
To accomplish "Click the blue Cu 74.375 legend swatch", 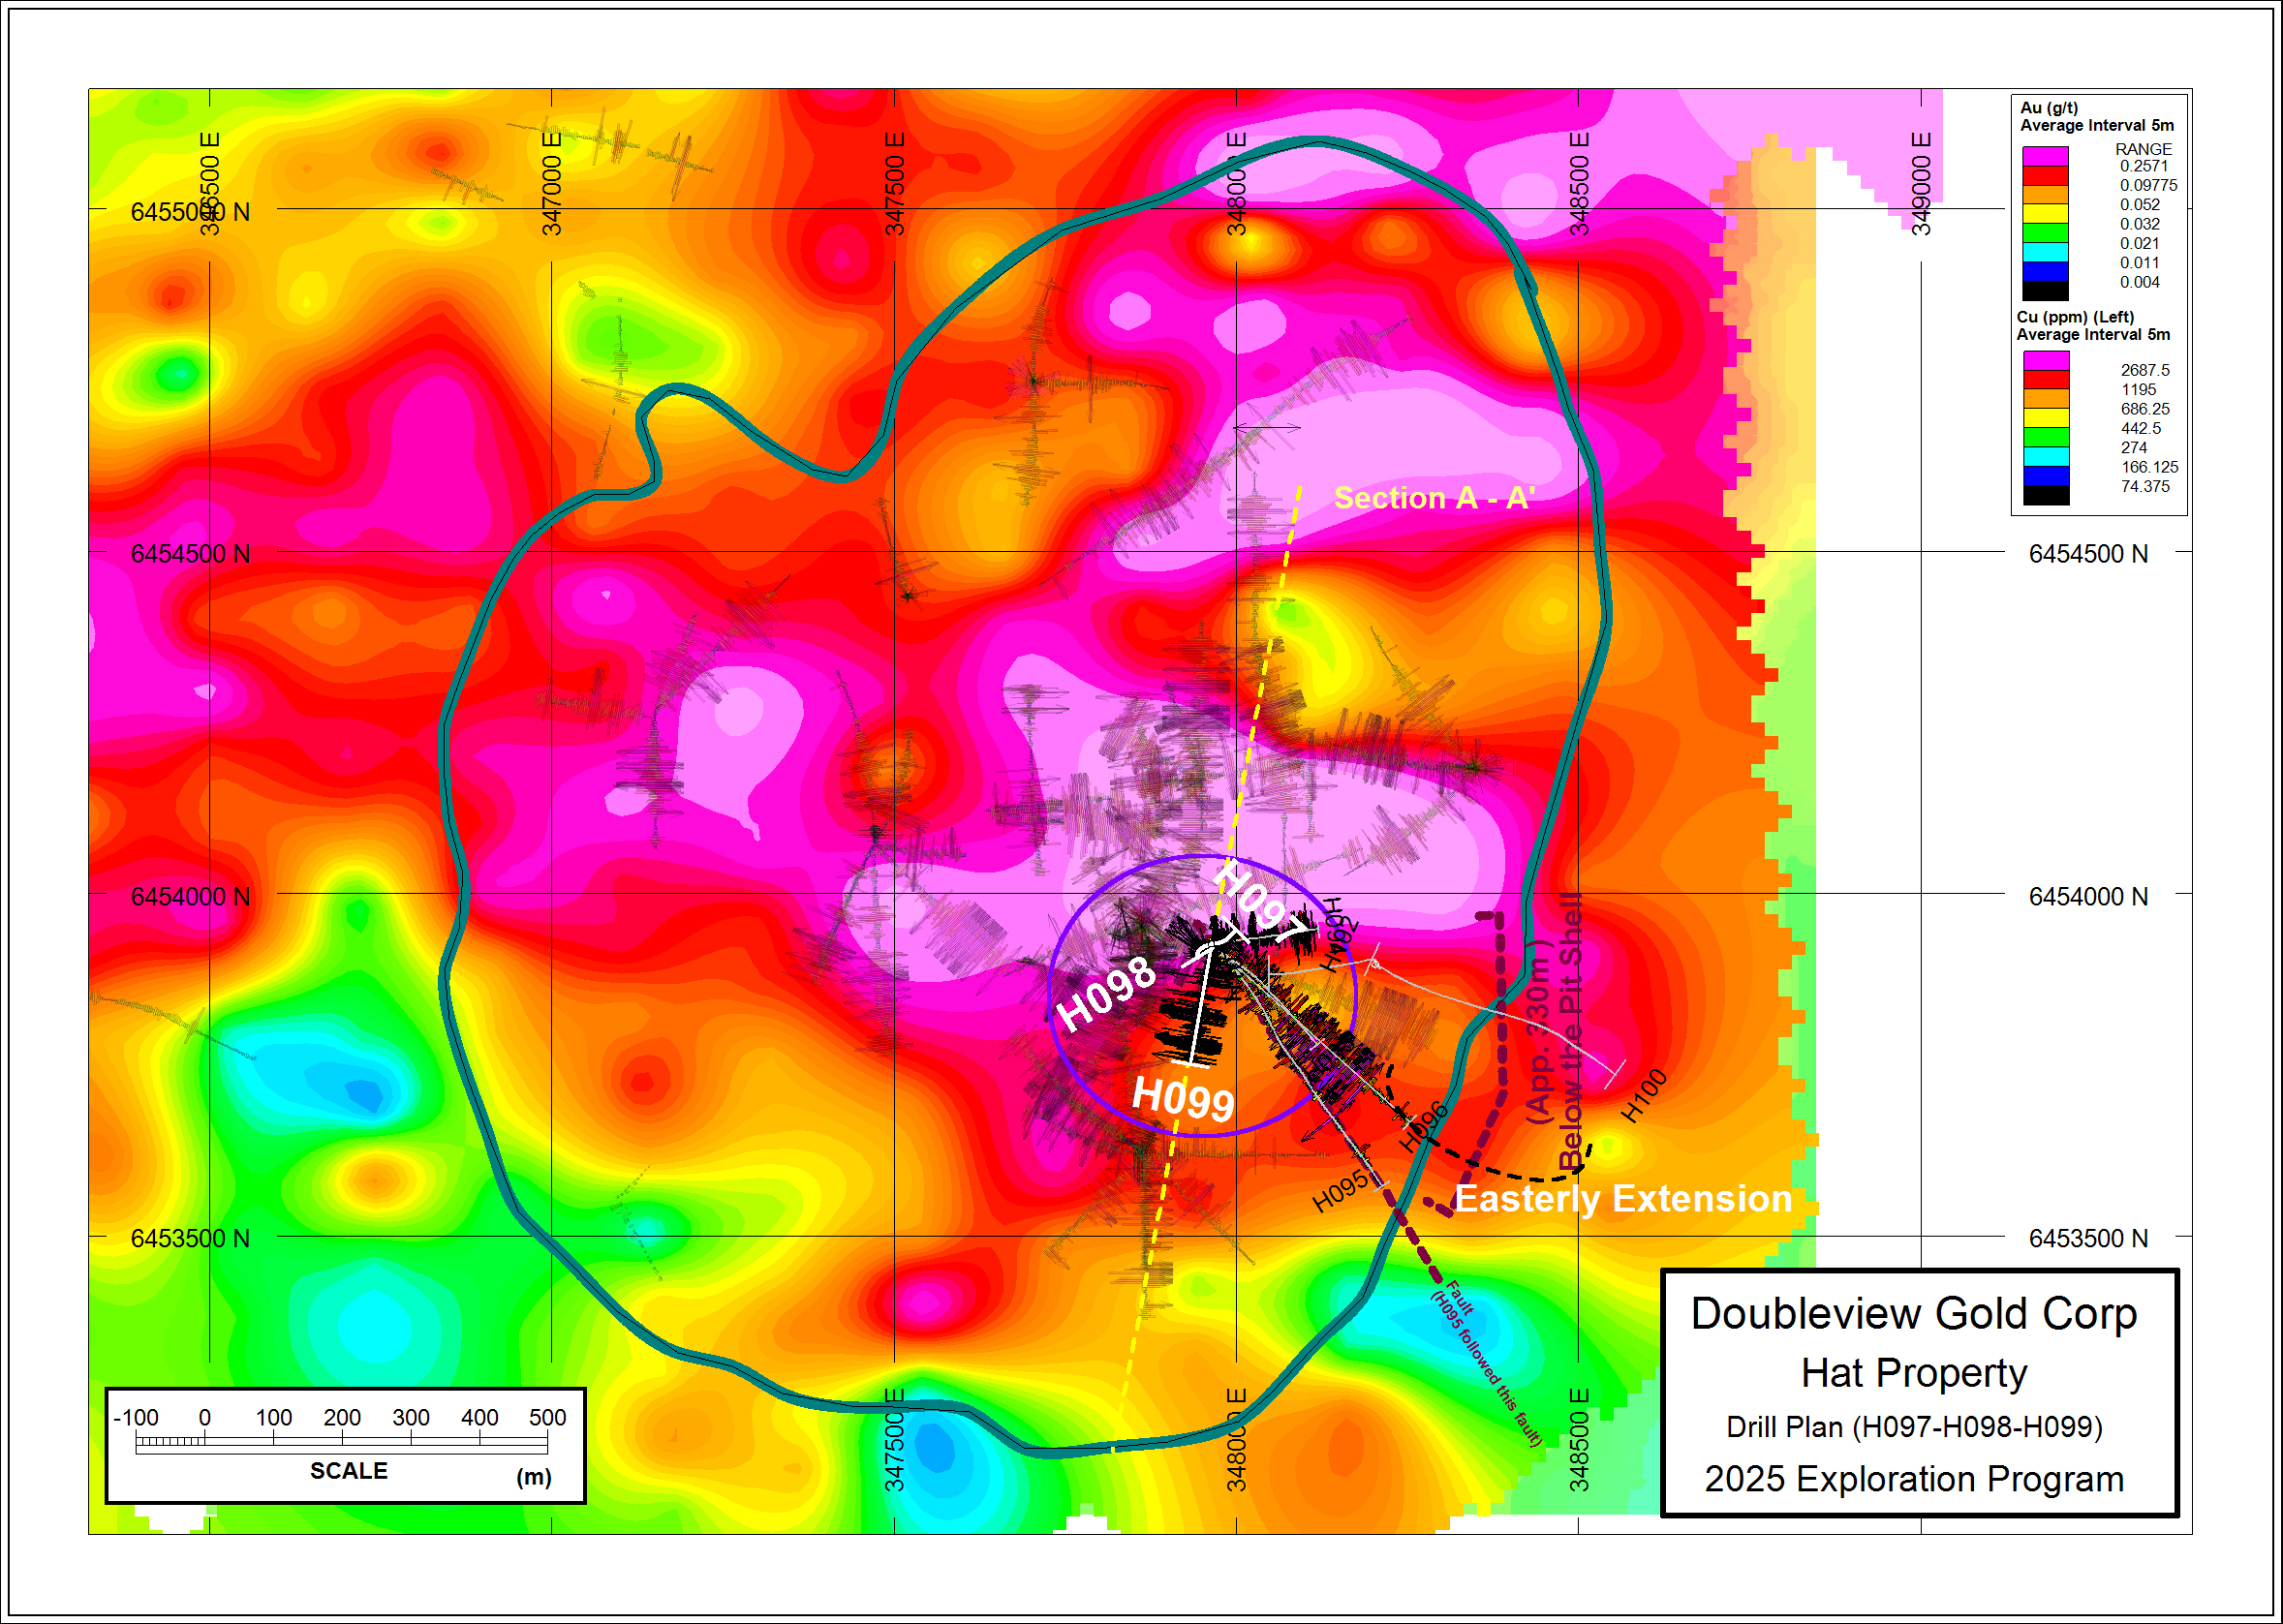I will (2046, 477).
